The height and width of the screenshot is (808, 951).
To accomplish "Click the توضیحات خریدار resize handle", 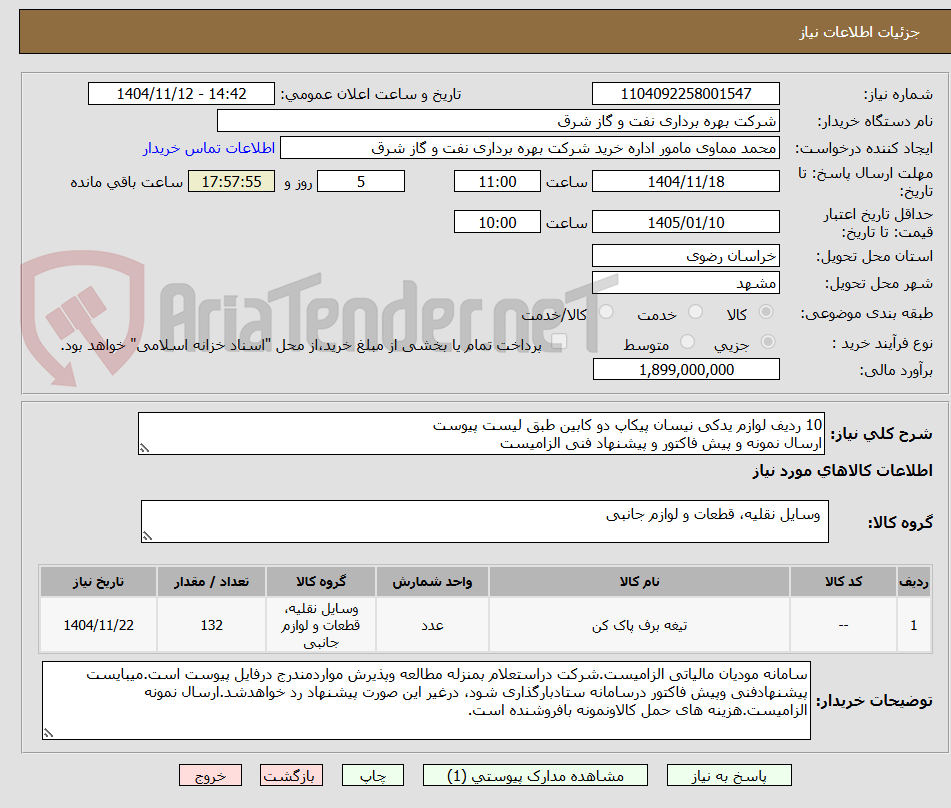I will pyautogui.click(x=49, y=733).
